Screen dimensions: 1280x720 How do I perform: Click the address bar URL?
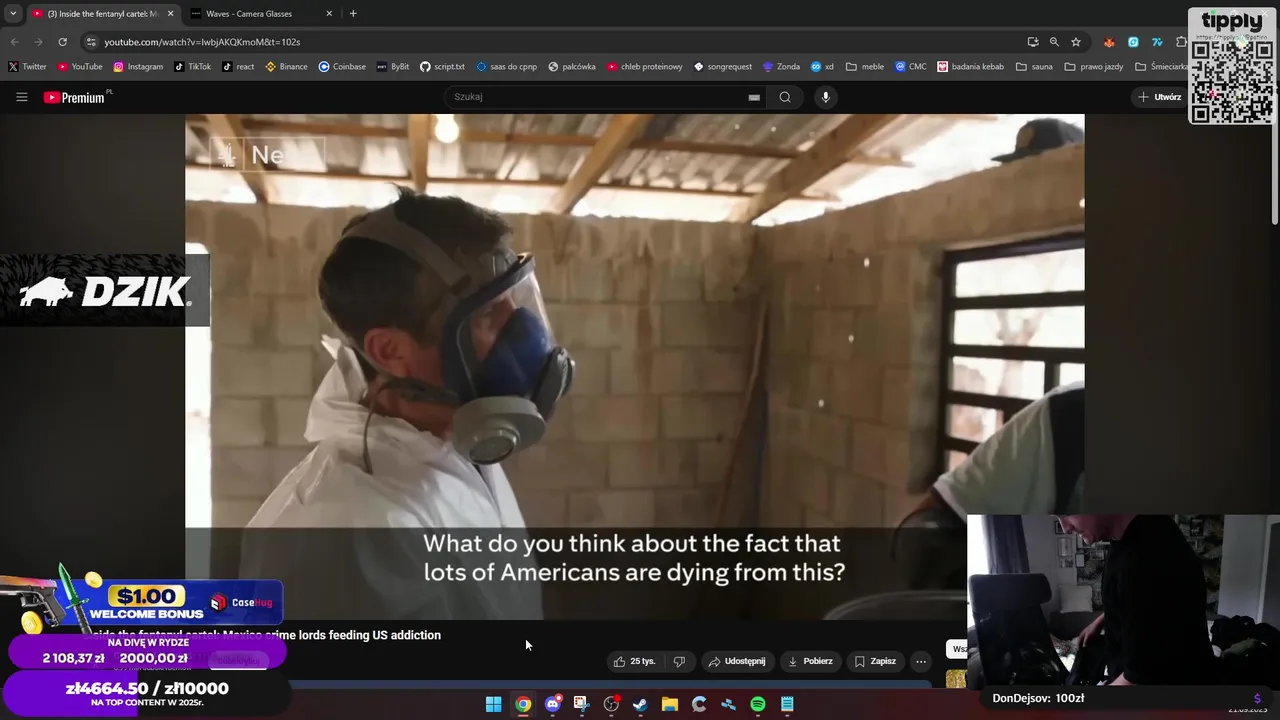202,42
